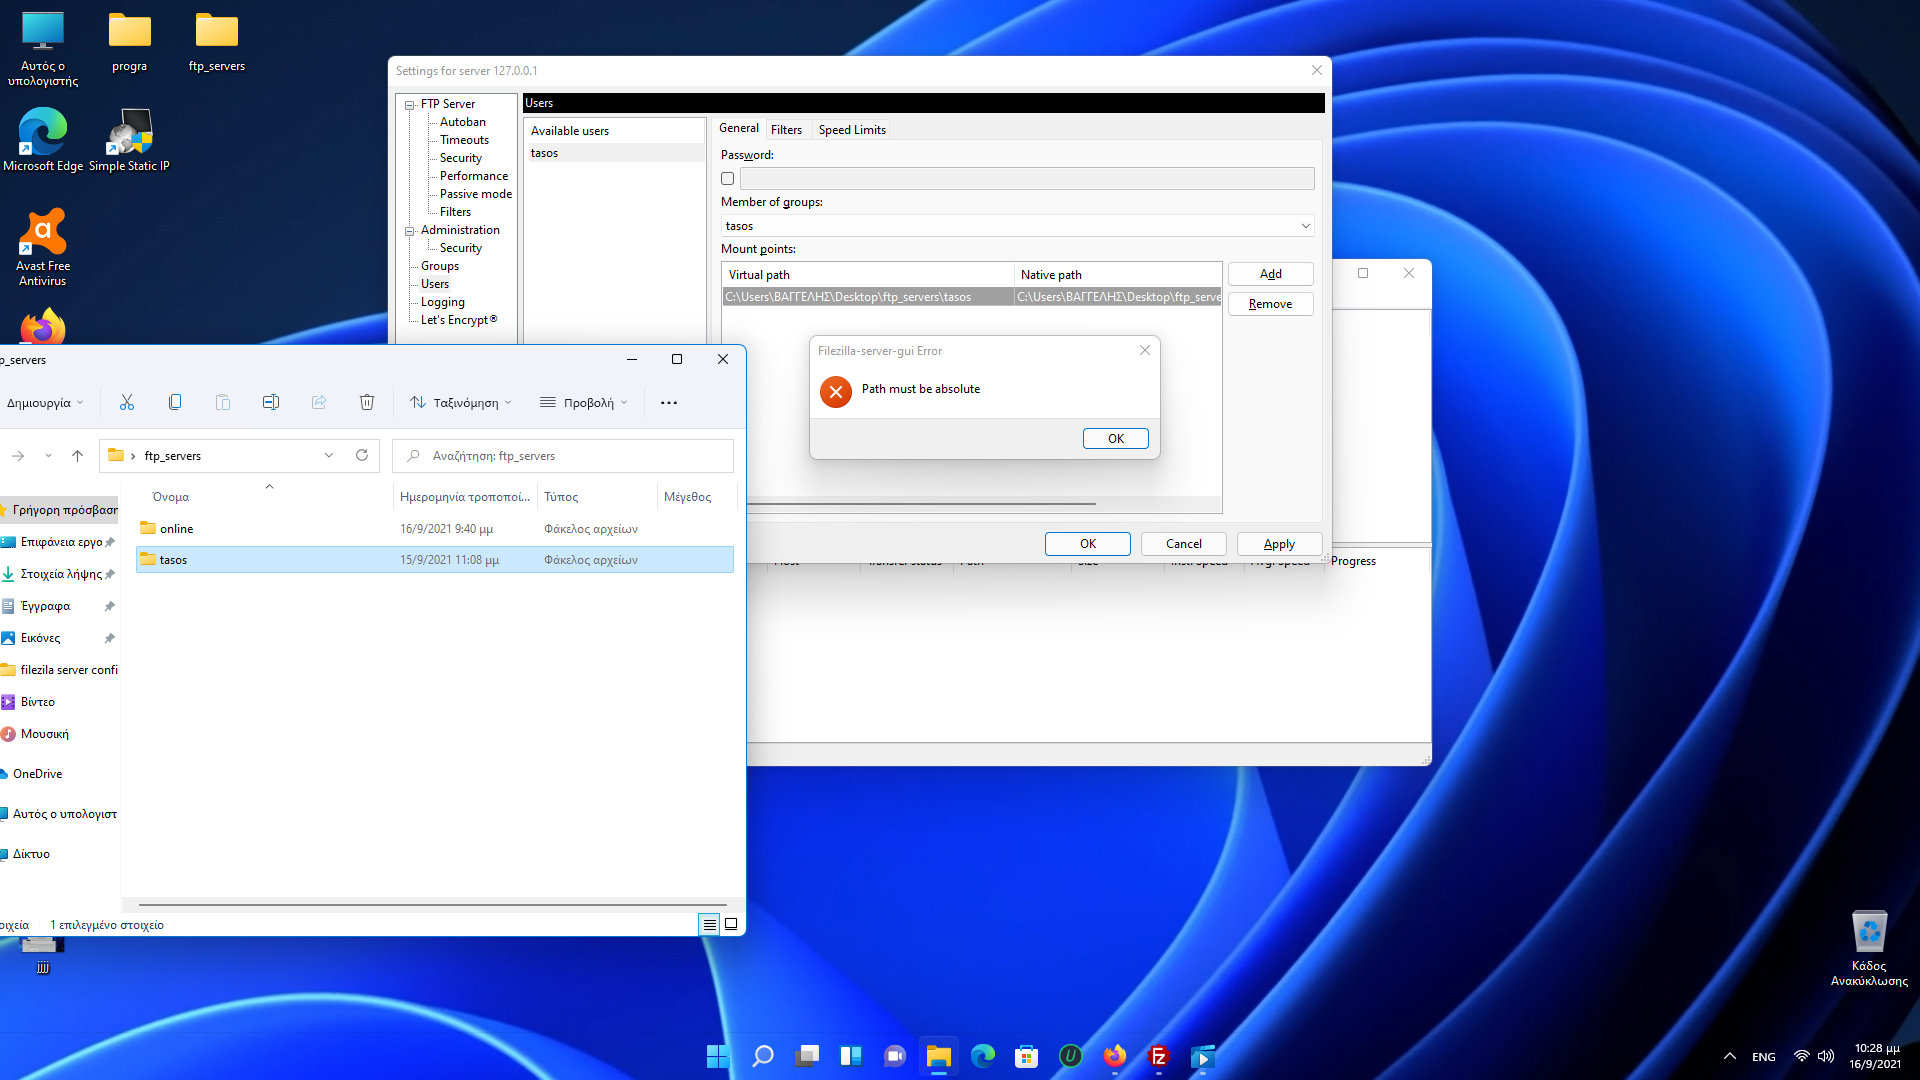Click the Delete trash icon in Explorer
Screen dimensions: 1920x1080
click(x=367, y=402)
